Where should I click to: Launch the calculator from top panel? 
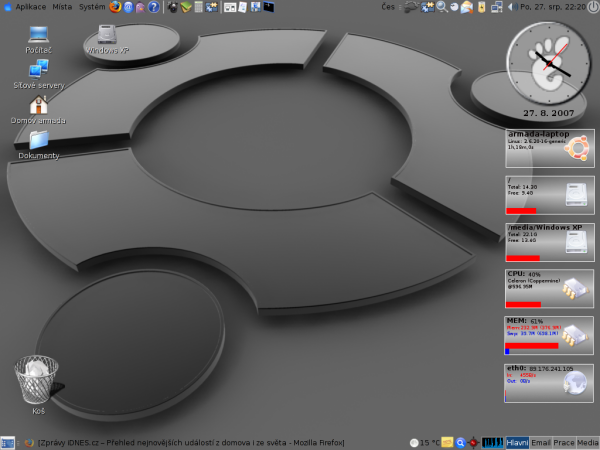click(x=198, y=7)
